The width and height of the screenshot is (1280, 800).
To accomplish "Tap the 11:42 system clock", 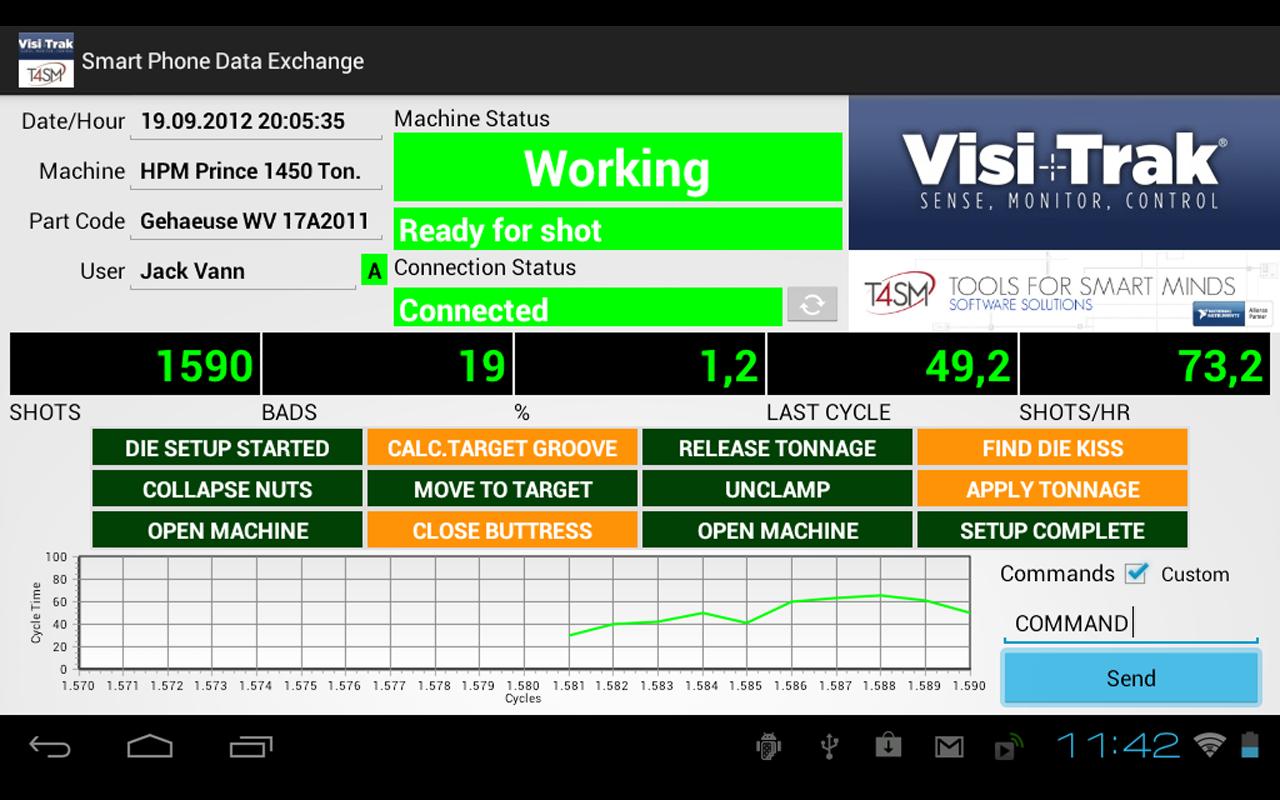I will 1118,745.
